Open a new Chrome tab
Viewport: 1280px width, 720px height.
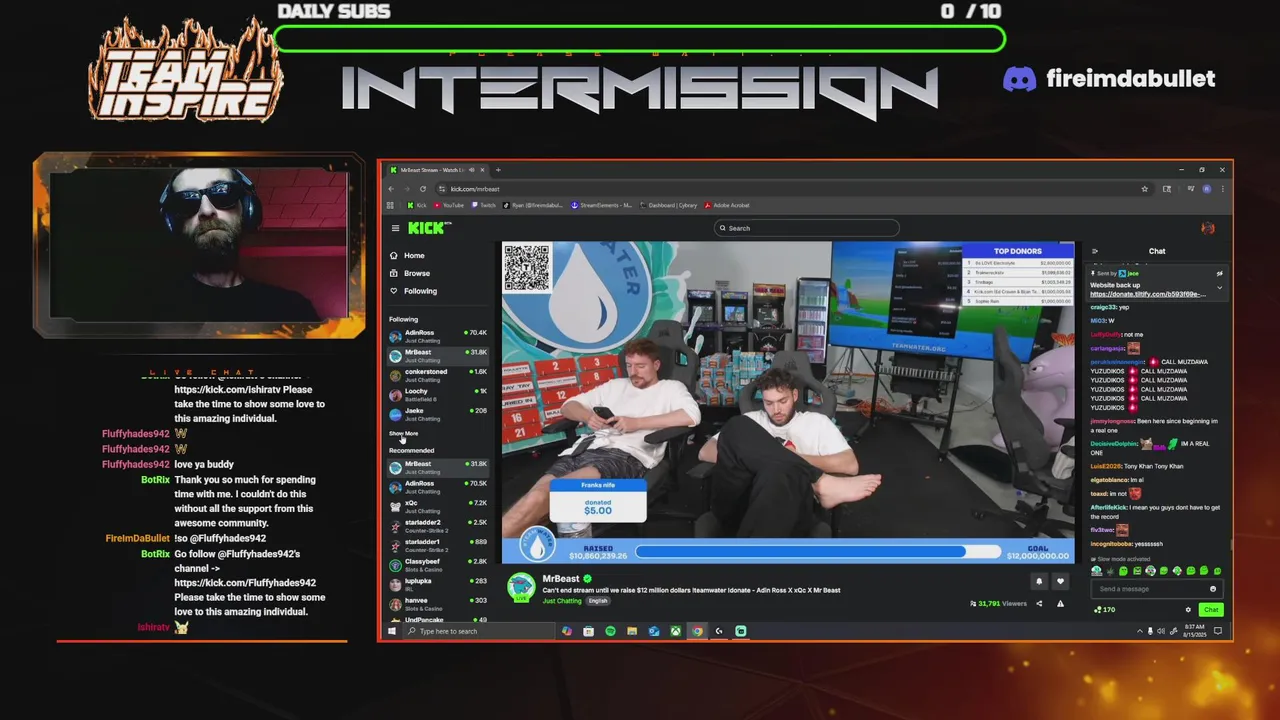[x=498, y=170]
